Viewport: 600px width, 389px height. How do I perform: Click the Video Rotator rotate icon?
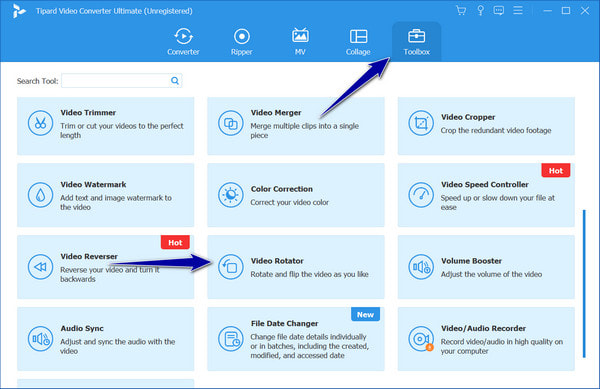point(230,267)
